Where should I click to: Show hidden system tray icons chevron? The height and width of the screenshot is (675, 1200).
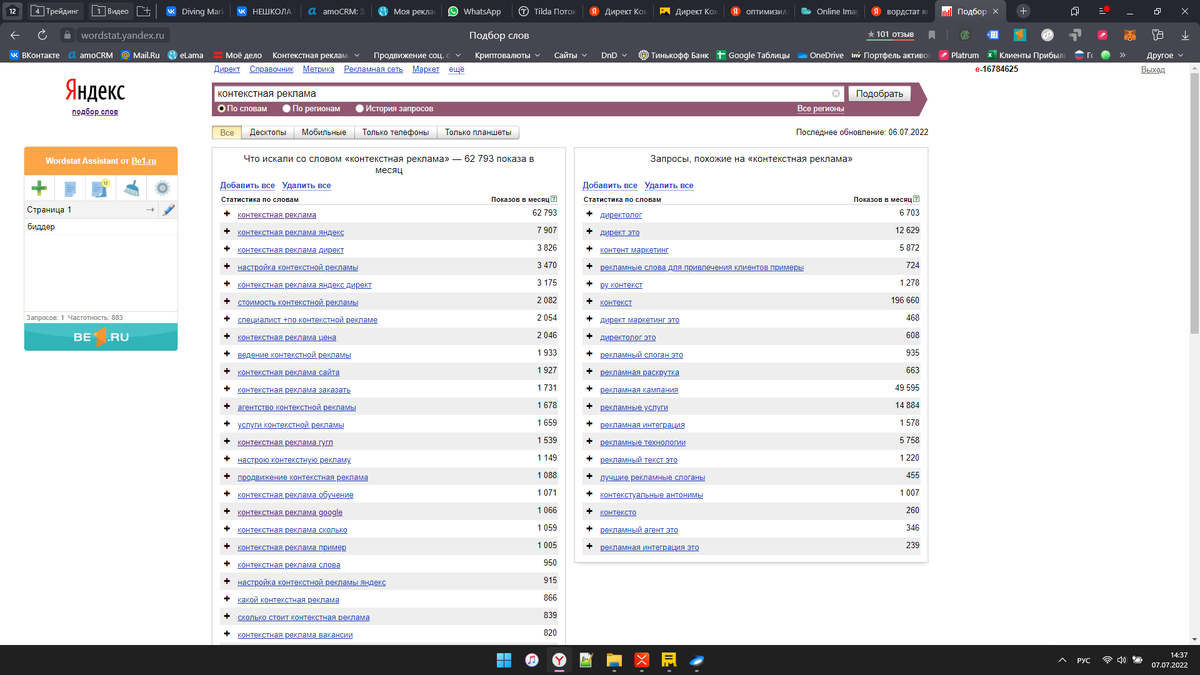1062,660
